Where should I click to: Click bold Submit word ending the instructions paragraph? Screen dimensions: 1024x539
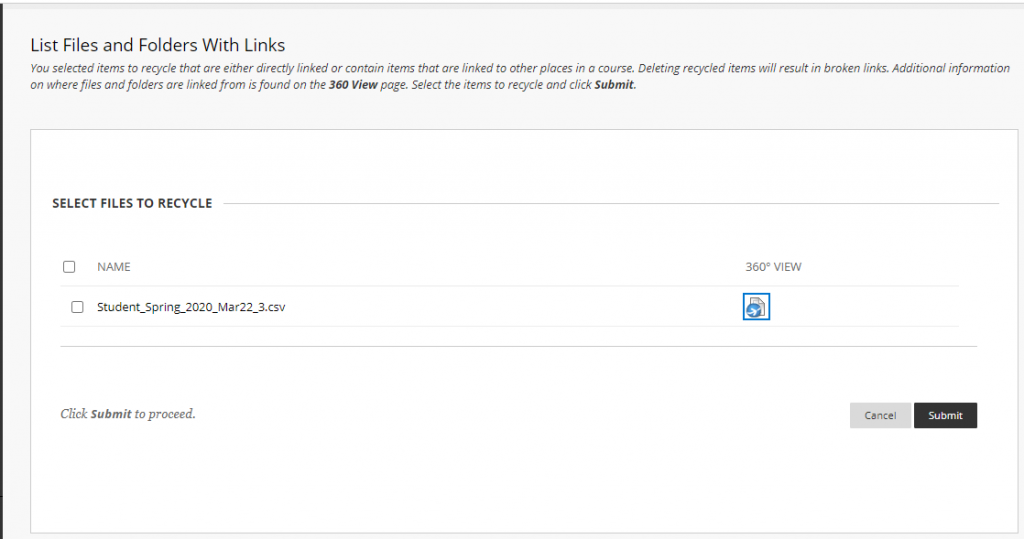613,85
